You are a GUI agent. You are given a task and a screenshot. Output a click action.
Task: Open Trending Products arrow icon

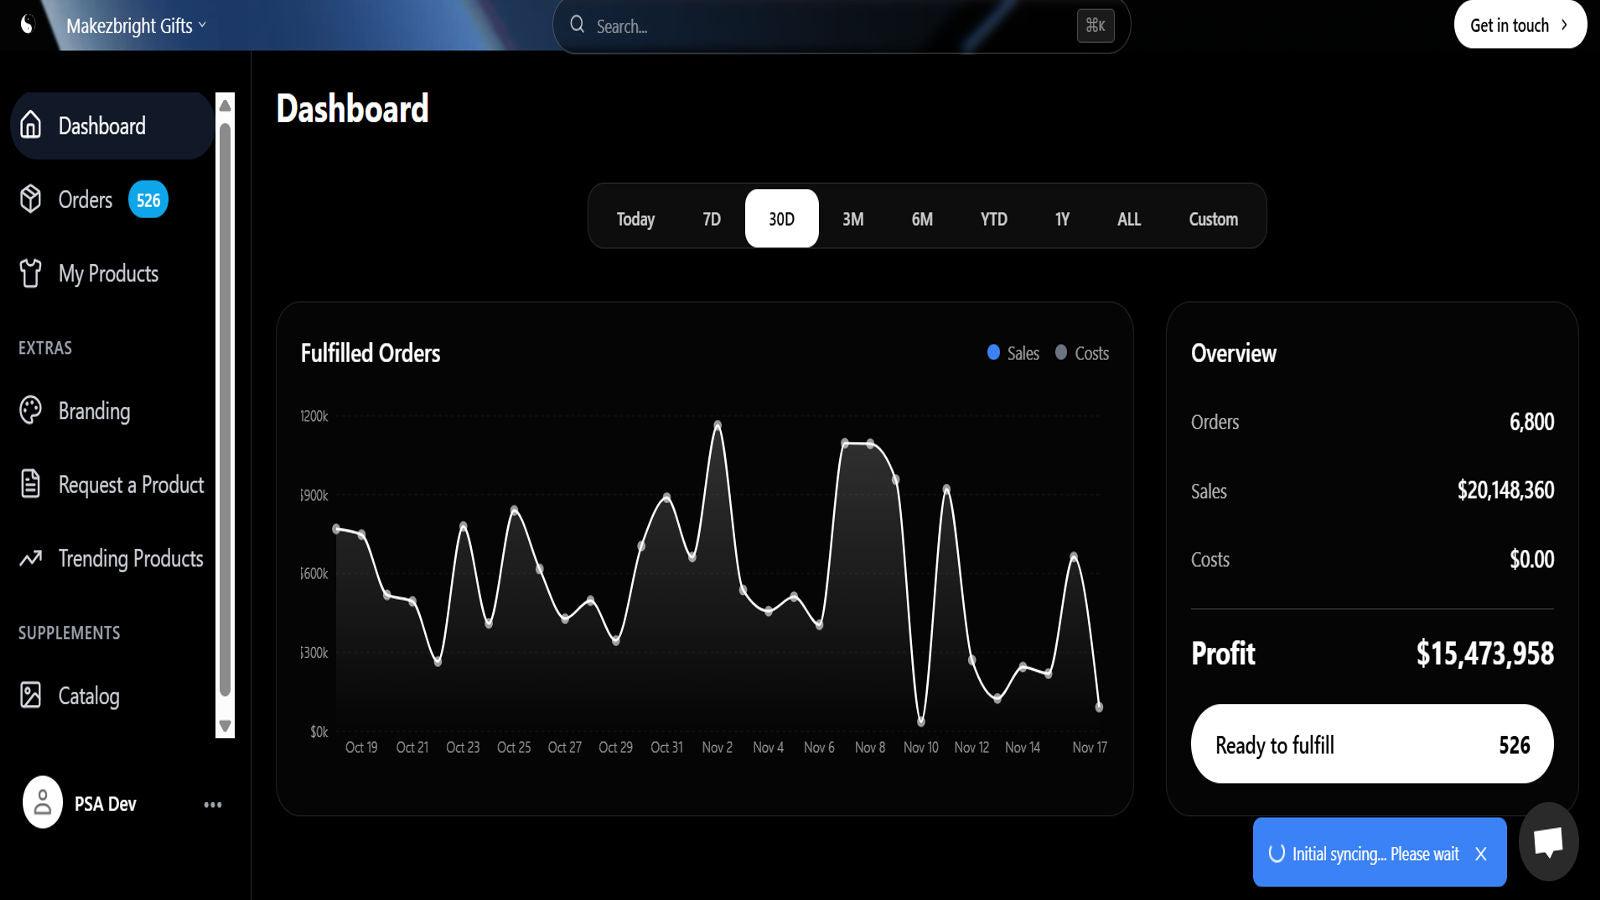(x=31, y=558)
